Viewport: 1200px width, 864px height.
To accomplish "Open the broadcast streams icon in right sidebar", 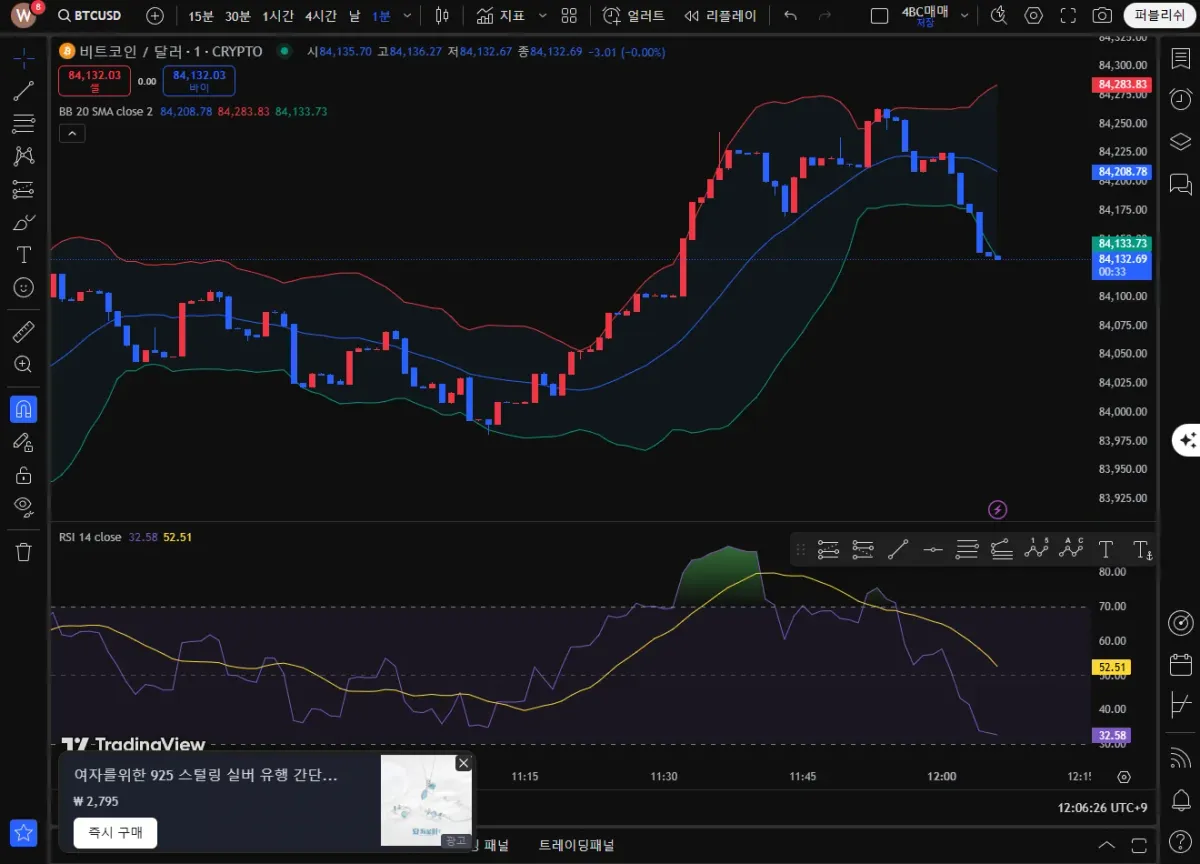I will (1181, 757).
